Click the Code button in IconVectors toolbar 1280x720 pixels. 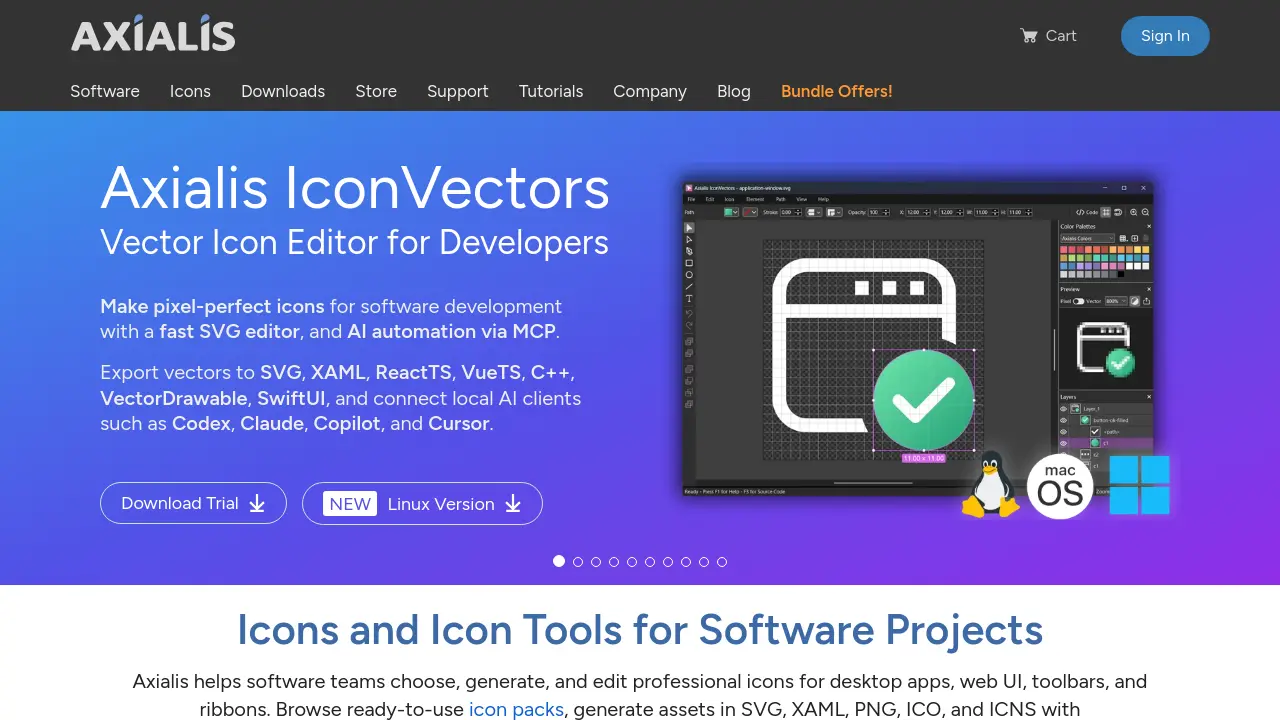click(1087, 212)
